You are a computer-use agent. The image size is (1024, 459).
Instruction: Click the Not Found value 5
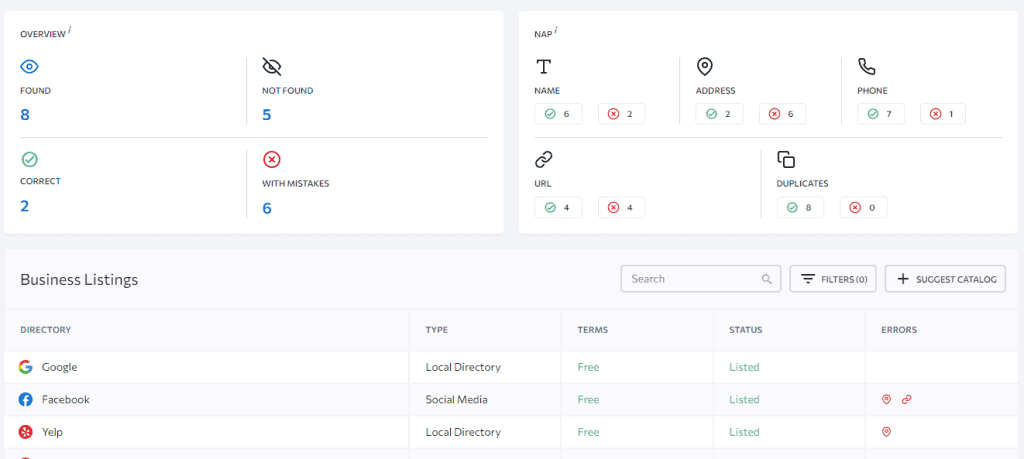[266, 115]
